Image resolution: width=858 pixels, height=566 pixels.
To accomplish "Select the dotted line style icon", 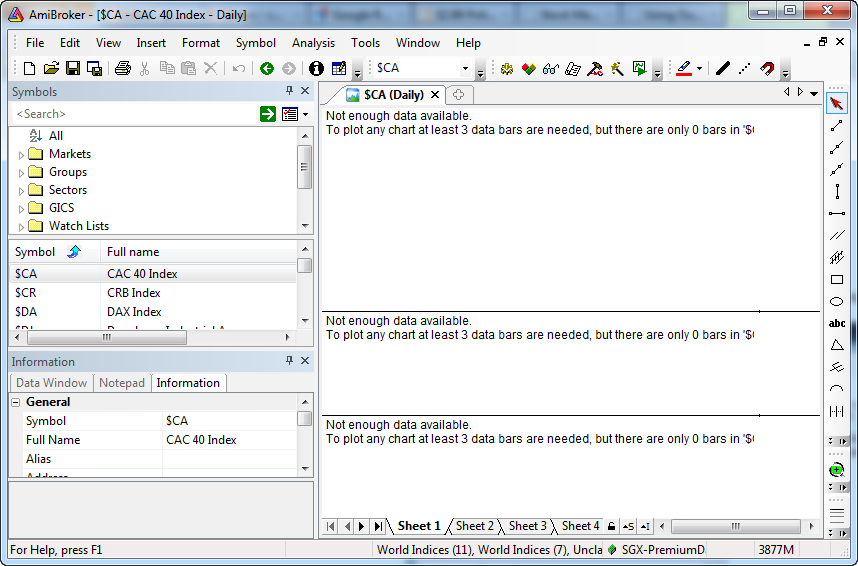I will tap(744, 68).
